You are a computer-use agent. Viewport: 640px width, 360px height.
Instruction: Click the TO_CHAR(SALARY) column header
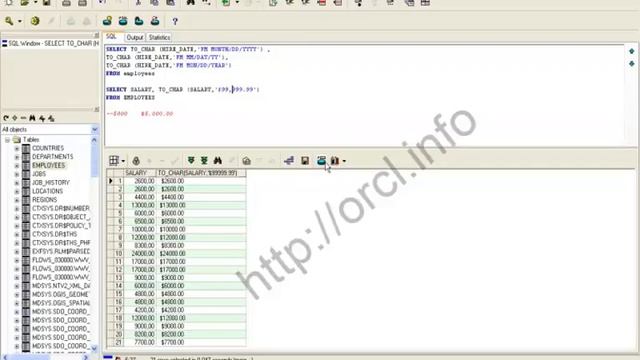(x=201, y=173)
